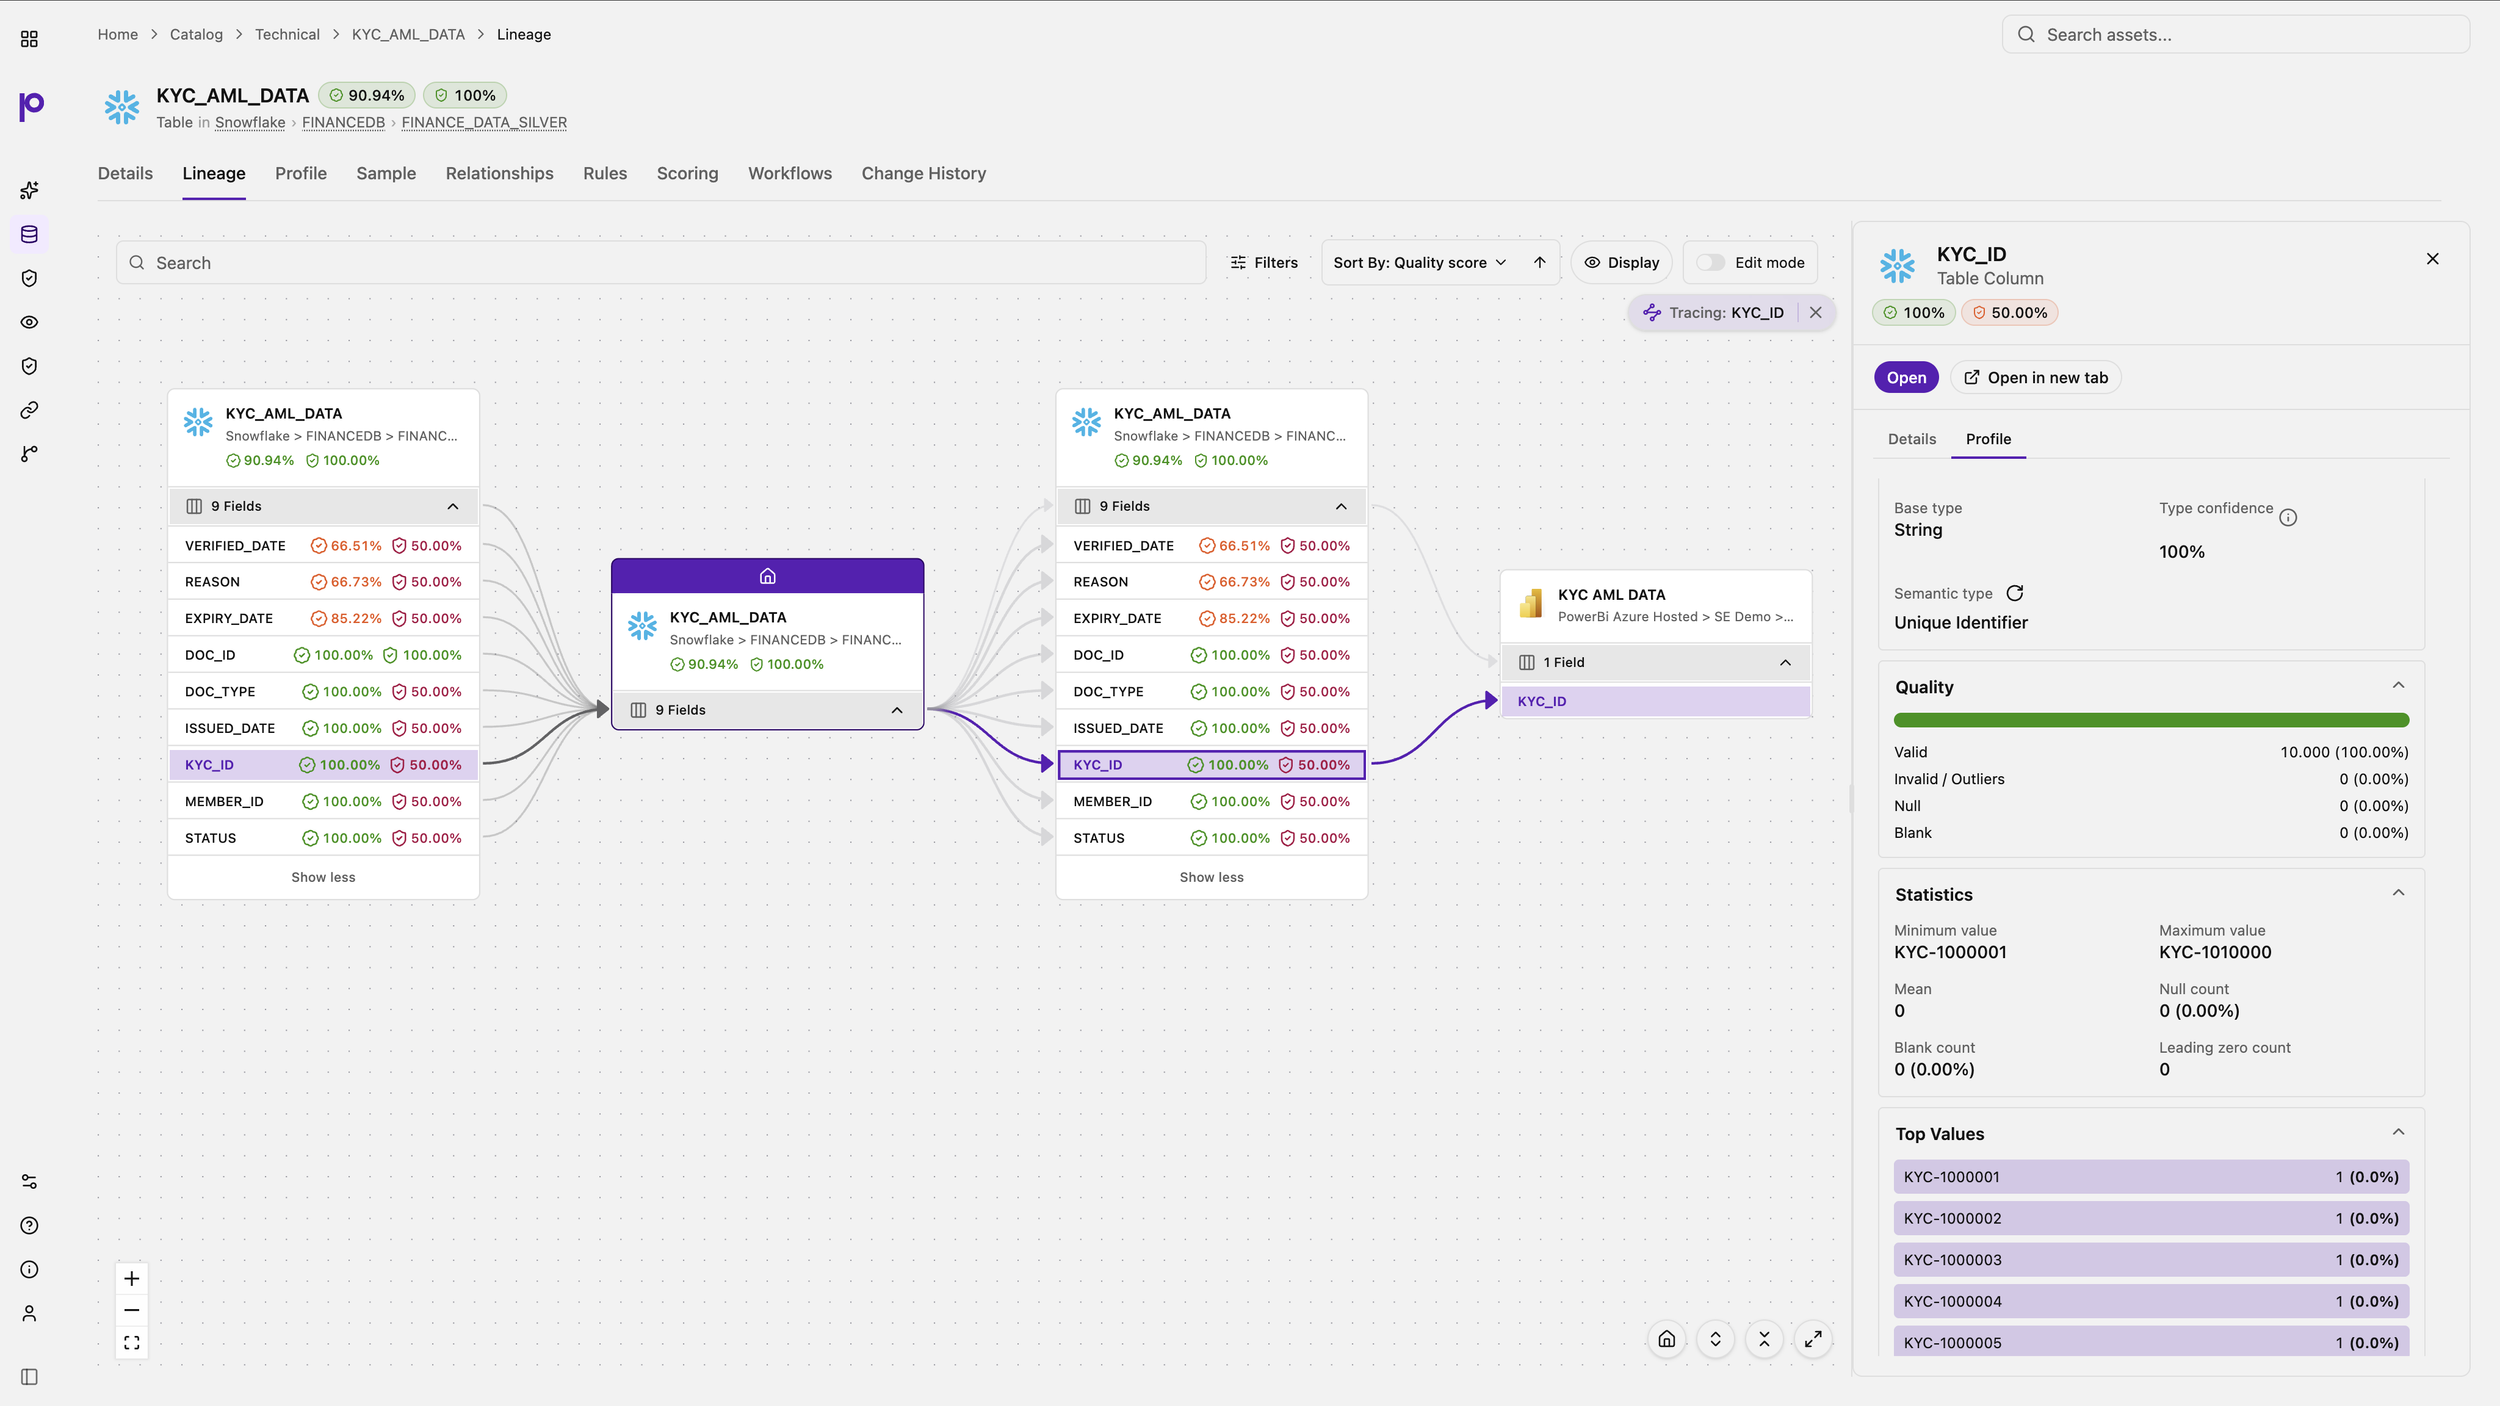This screenshot has height=1406, width=2500.
Task: Click the home icon in bottom canvas toolbar
Action: (1667, 1339)
